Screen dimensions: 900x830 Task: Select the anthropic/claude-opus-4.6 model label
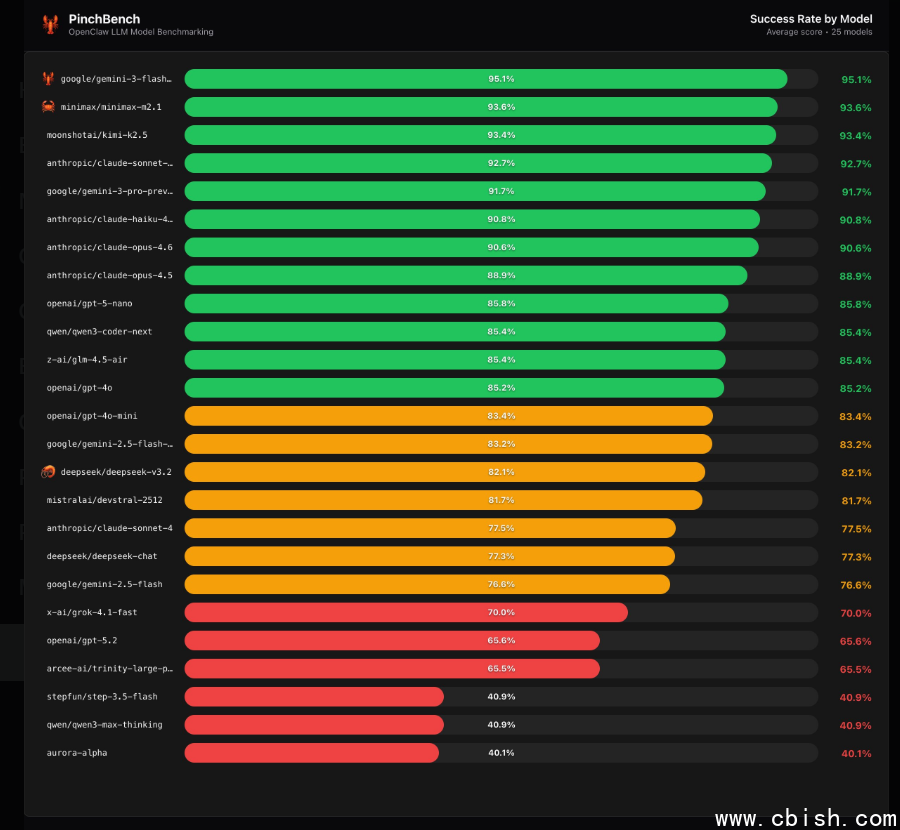(109, 247)
